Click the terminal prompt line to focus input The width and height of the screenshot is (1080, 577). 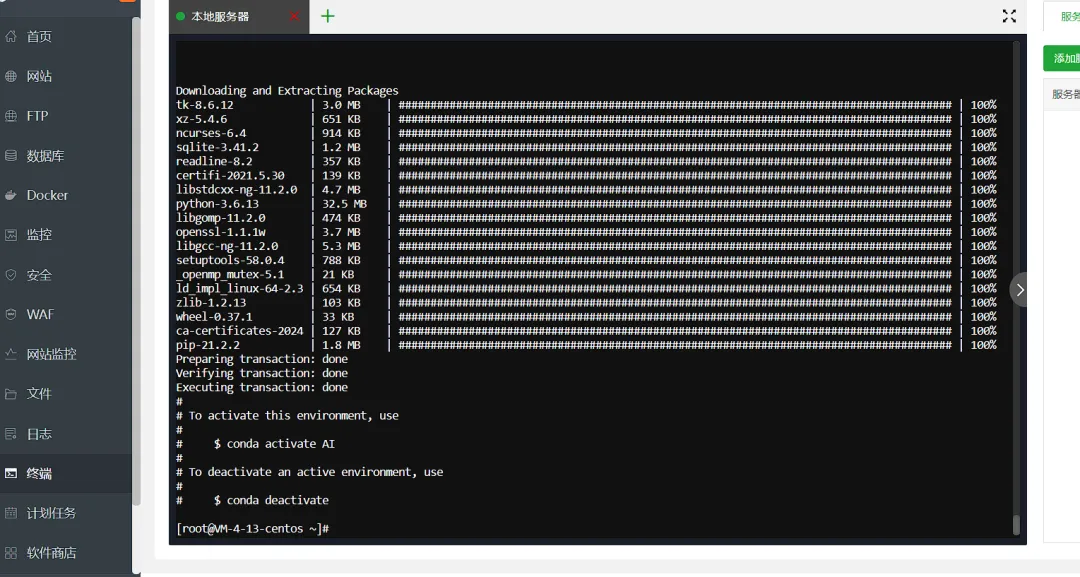[x=592, y=529]
